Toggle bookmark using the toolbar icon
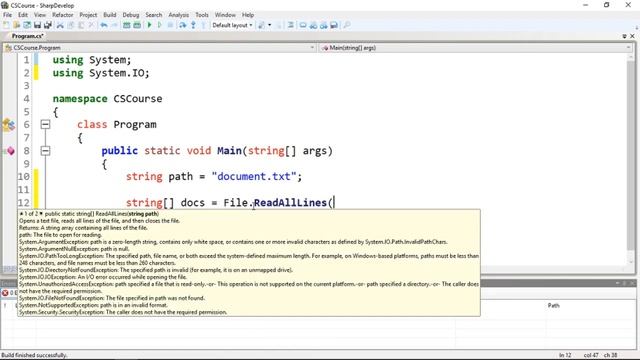The height and width of the screenshot is (360, 640). [303, 25]
